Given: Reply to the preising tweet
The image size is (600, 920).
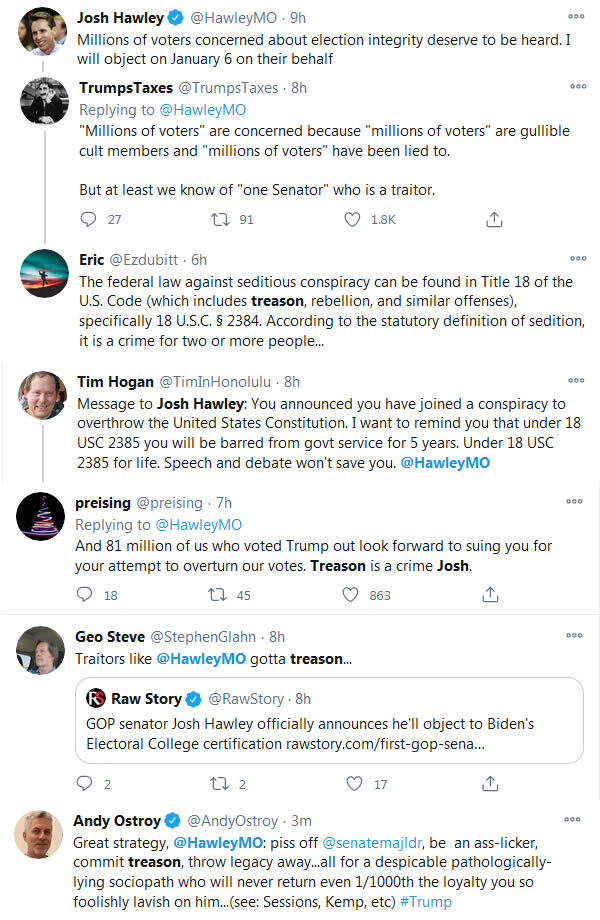Looking at the screenshot, I should [x=86, y=594].
